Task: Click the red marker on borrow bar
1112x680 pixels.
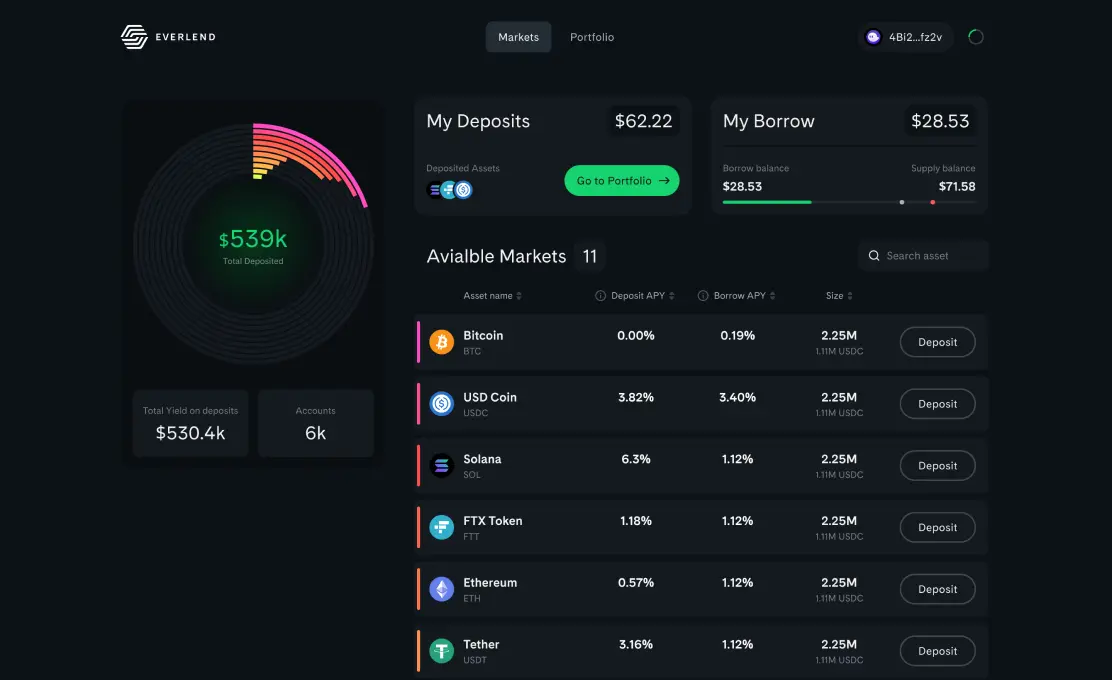Action: pyautogui.click(x=933, y=202)
